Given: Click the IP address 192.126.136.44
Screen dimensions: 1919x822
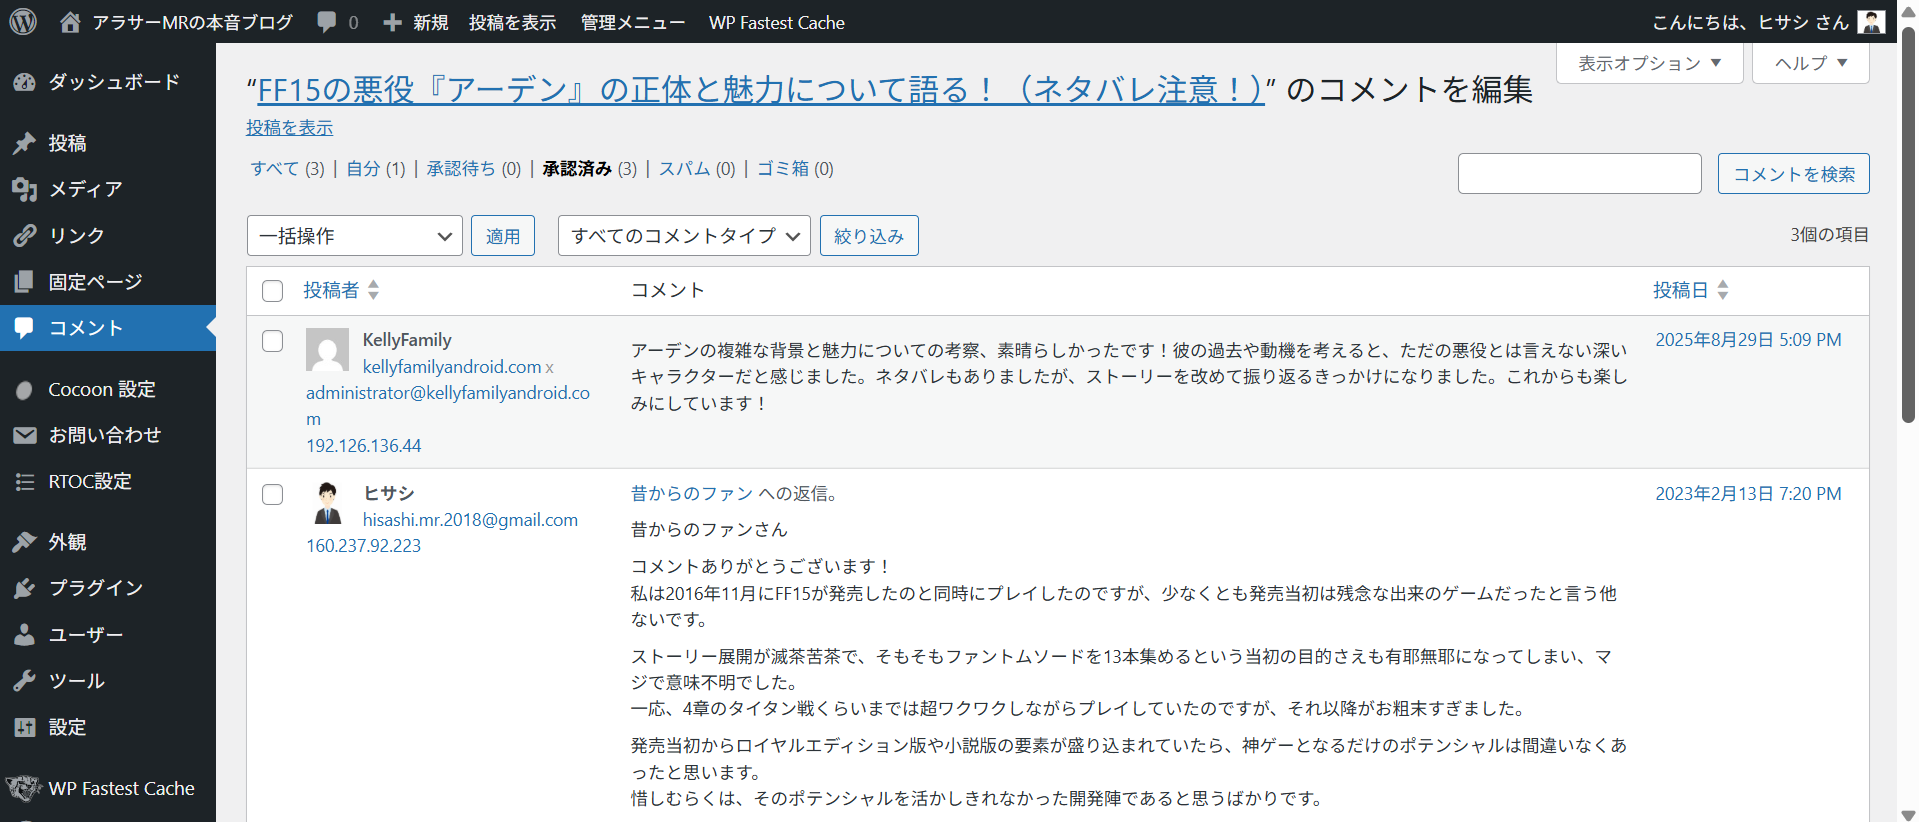Looking at the screenshot, I should point(364,446).
